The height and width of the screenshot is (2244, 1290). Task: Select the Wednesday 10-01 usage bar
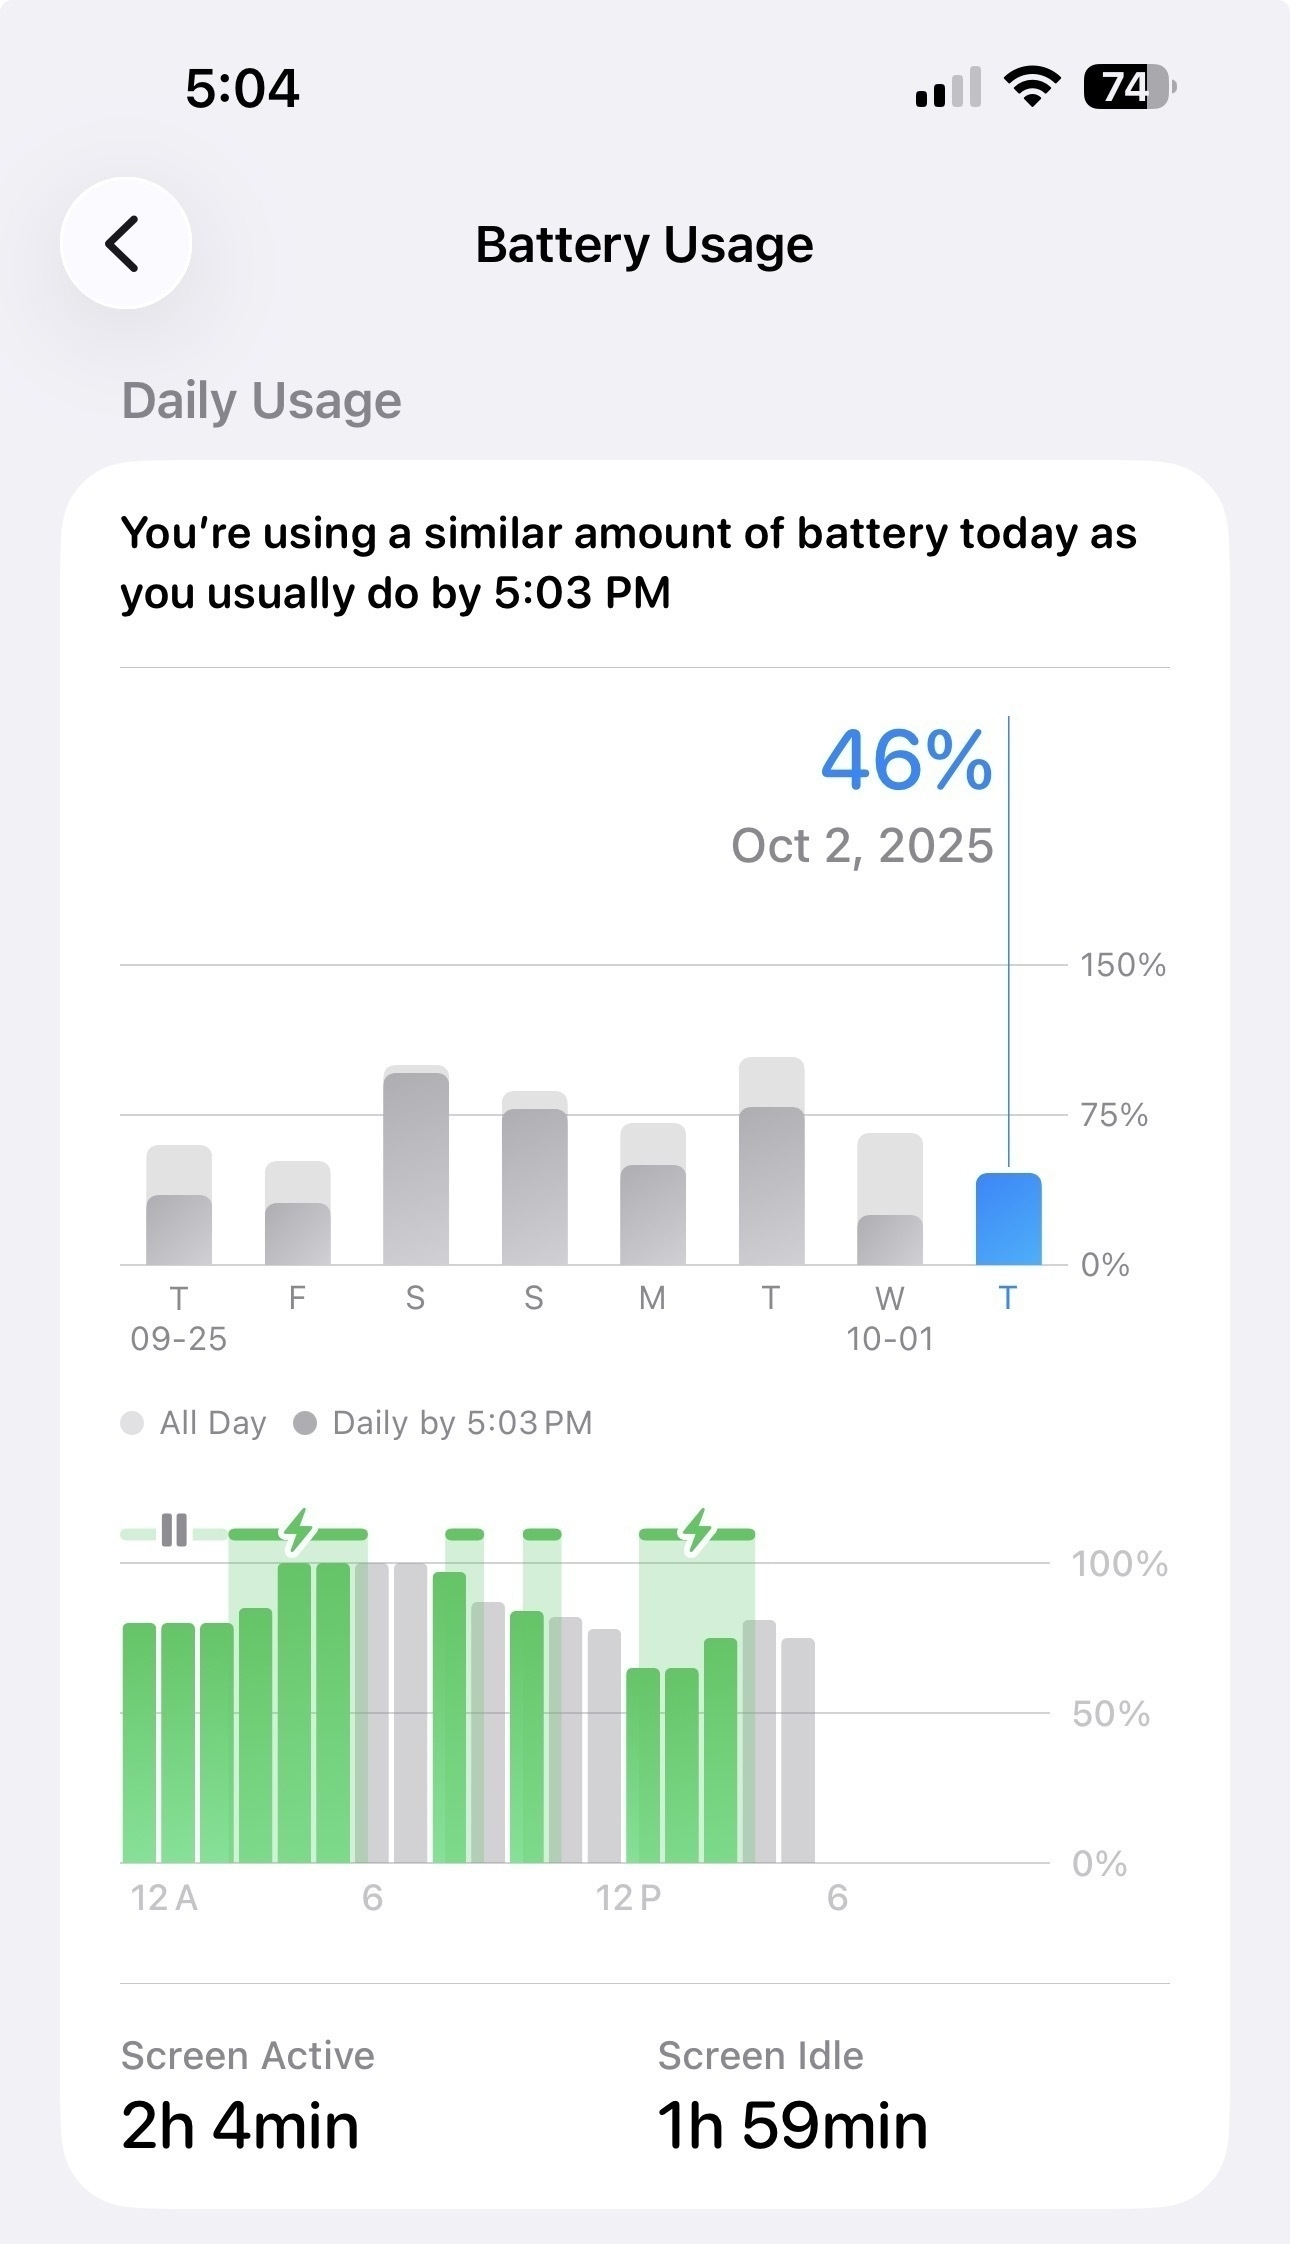[889, 1200]
